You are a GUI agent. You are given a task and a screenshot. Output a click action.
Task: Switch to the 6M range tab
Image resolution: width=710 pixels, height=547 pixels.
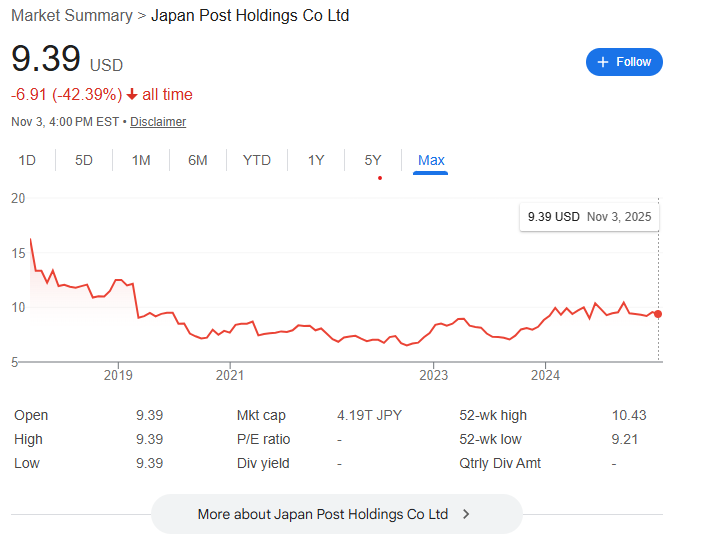198,160
